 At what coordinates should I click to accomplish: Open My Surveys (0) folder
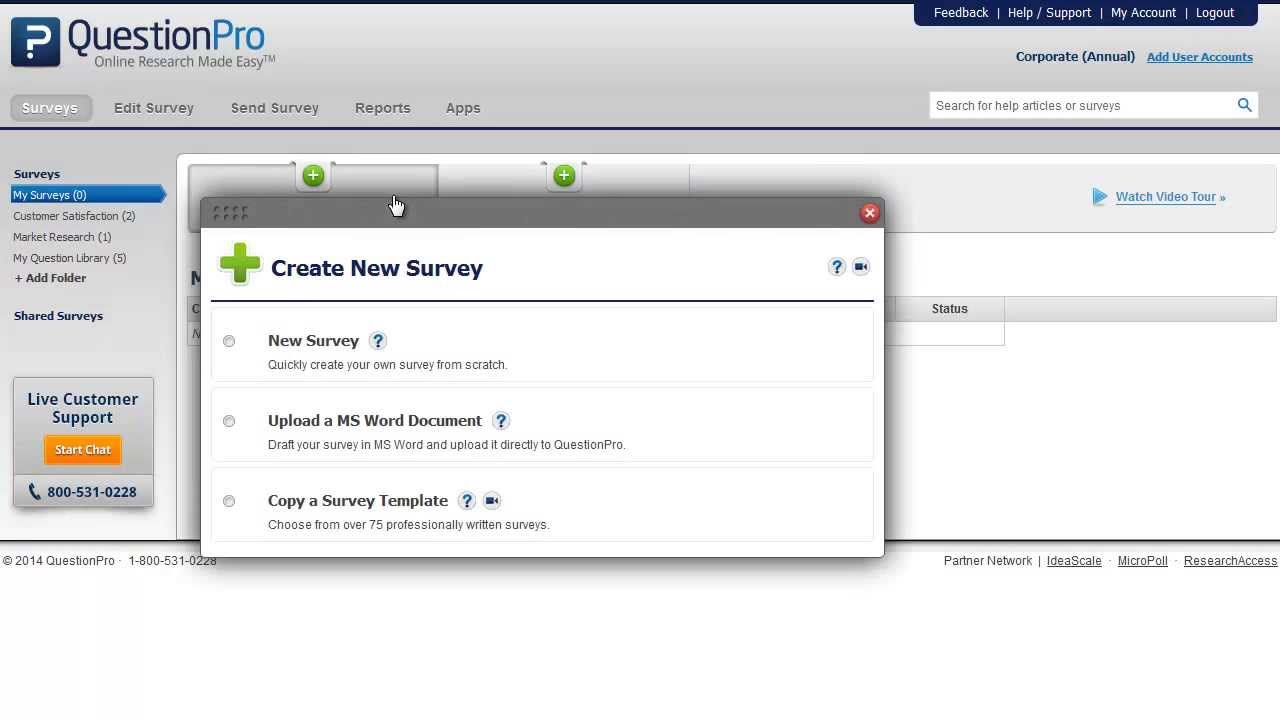click(87, 195)
